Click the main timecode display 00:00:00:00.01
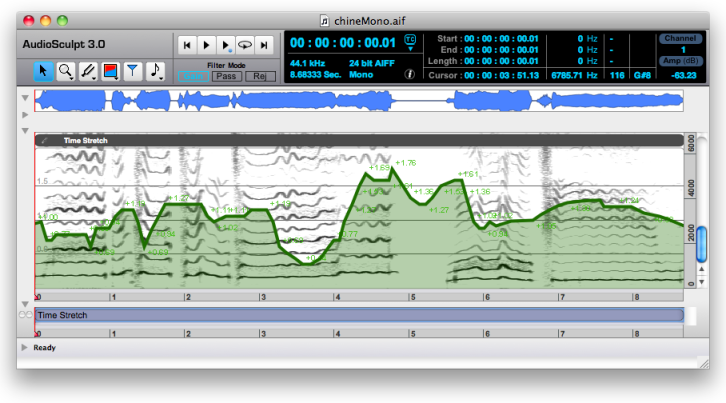This screenshot has width=726, height=403. [343, 43]
